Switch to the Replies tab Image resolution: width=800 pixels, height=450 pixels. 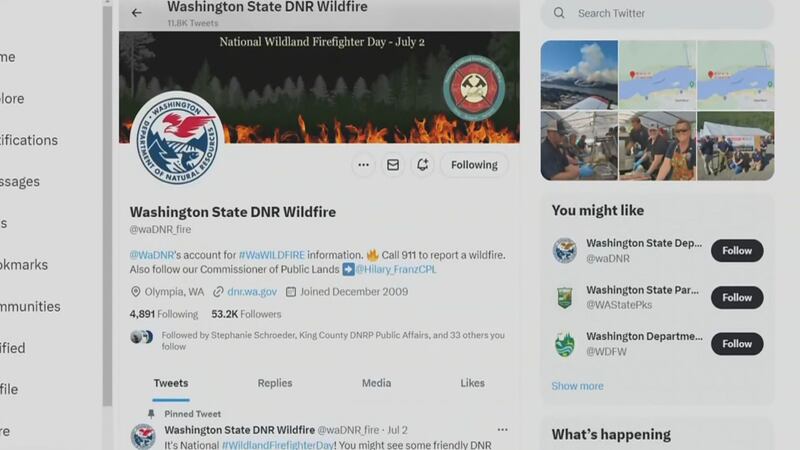[x=275, y=383]
